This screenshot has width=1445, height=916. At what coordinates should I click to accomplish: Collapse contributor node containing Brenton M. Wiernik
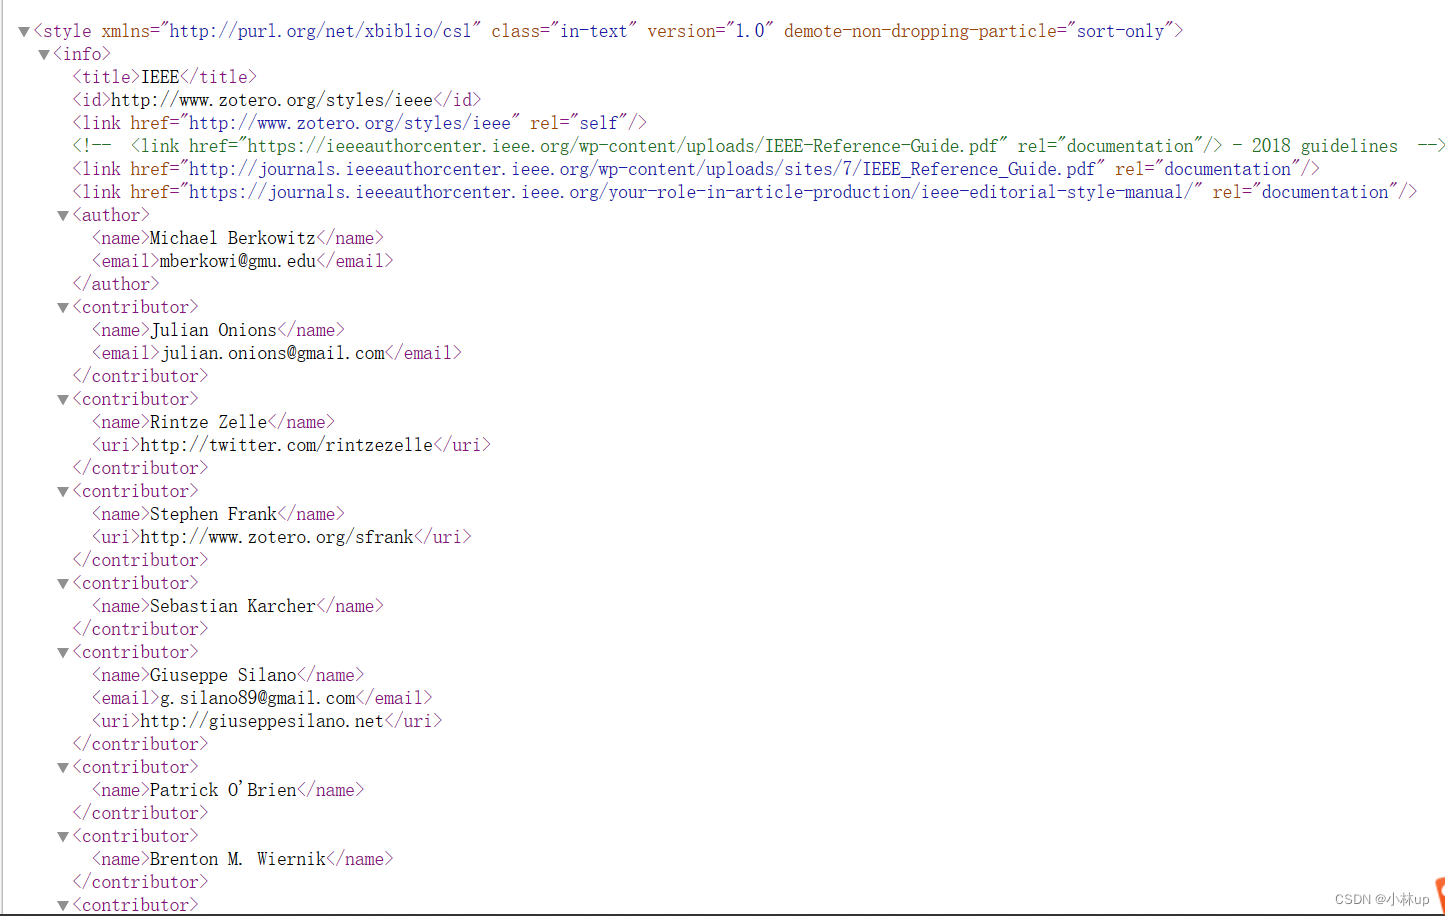[63, 837]
